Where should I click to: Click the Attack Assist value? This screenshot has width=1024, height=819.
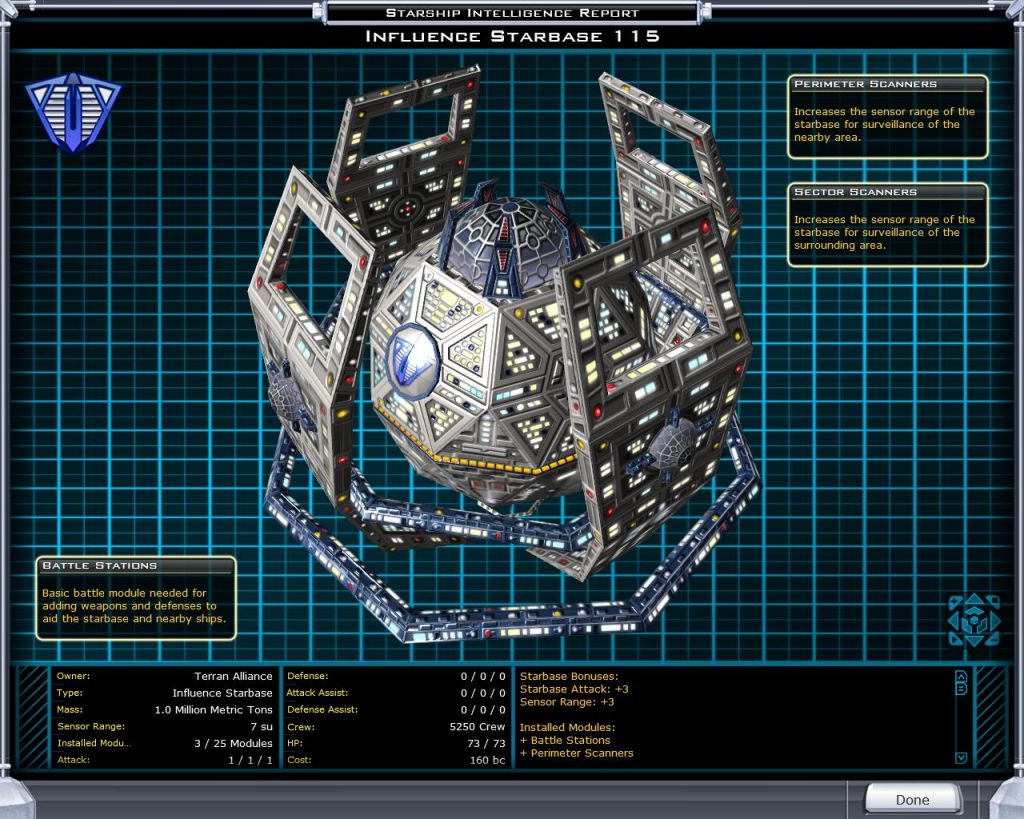[483, 693]
